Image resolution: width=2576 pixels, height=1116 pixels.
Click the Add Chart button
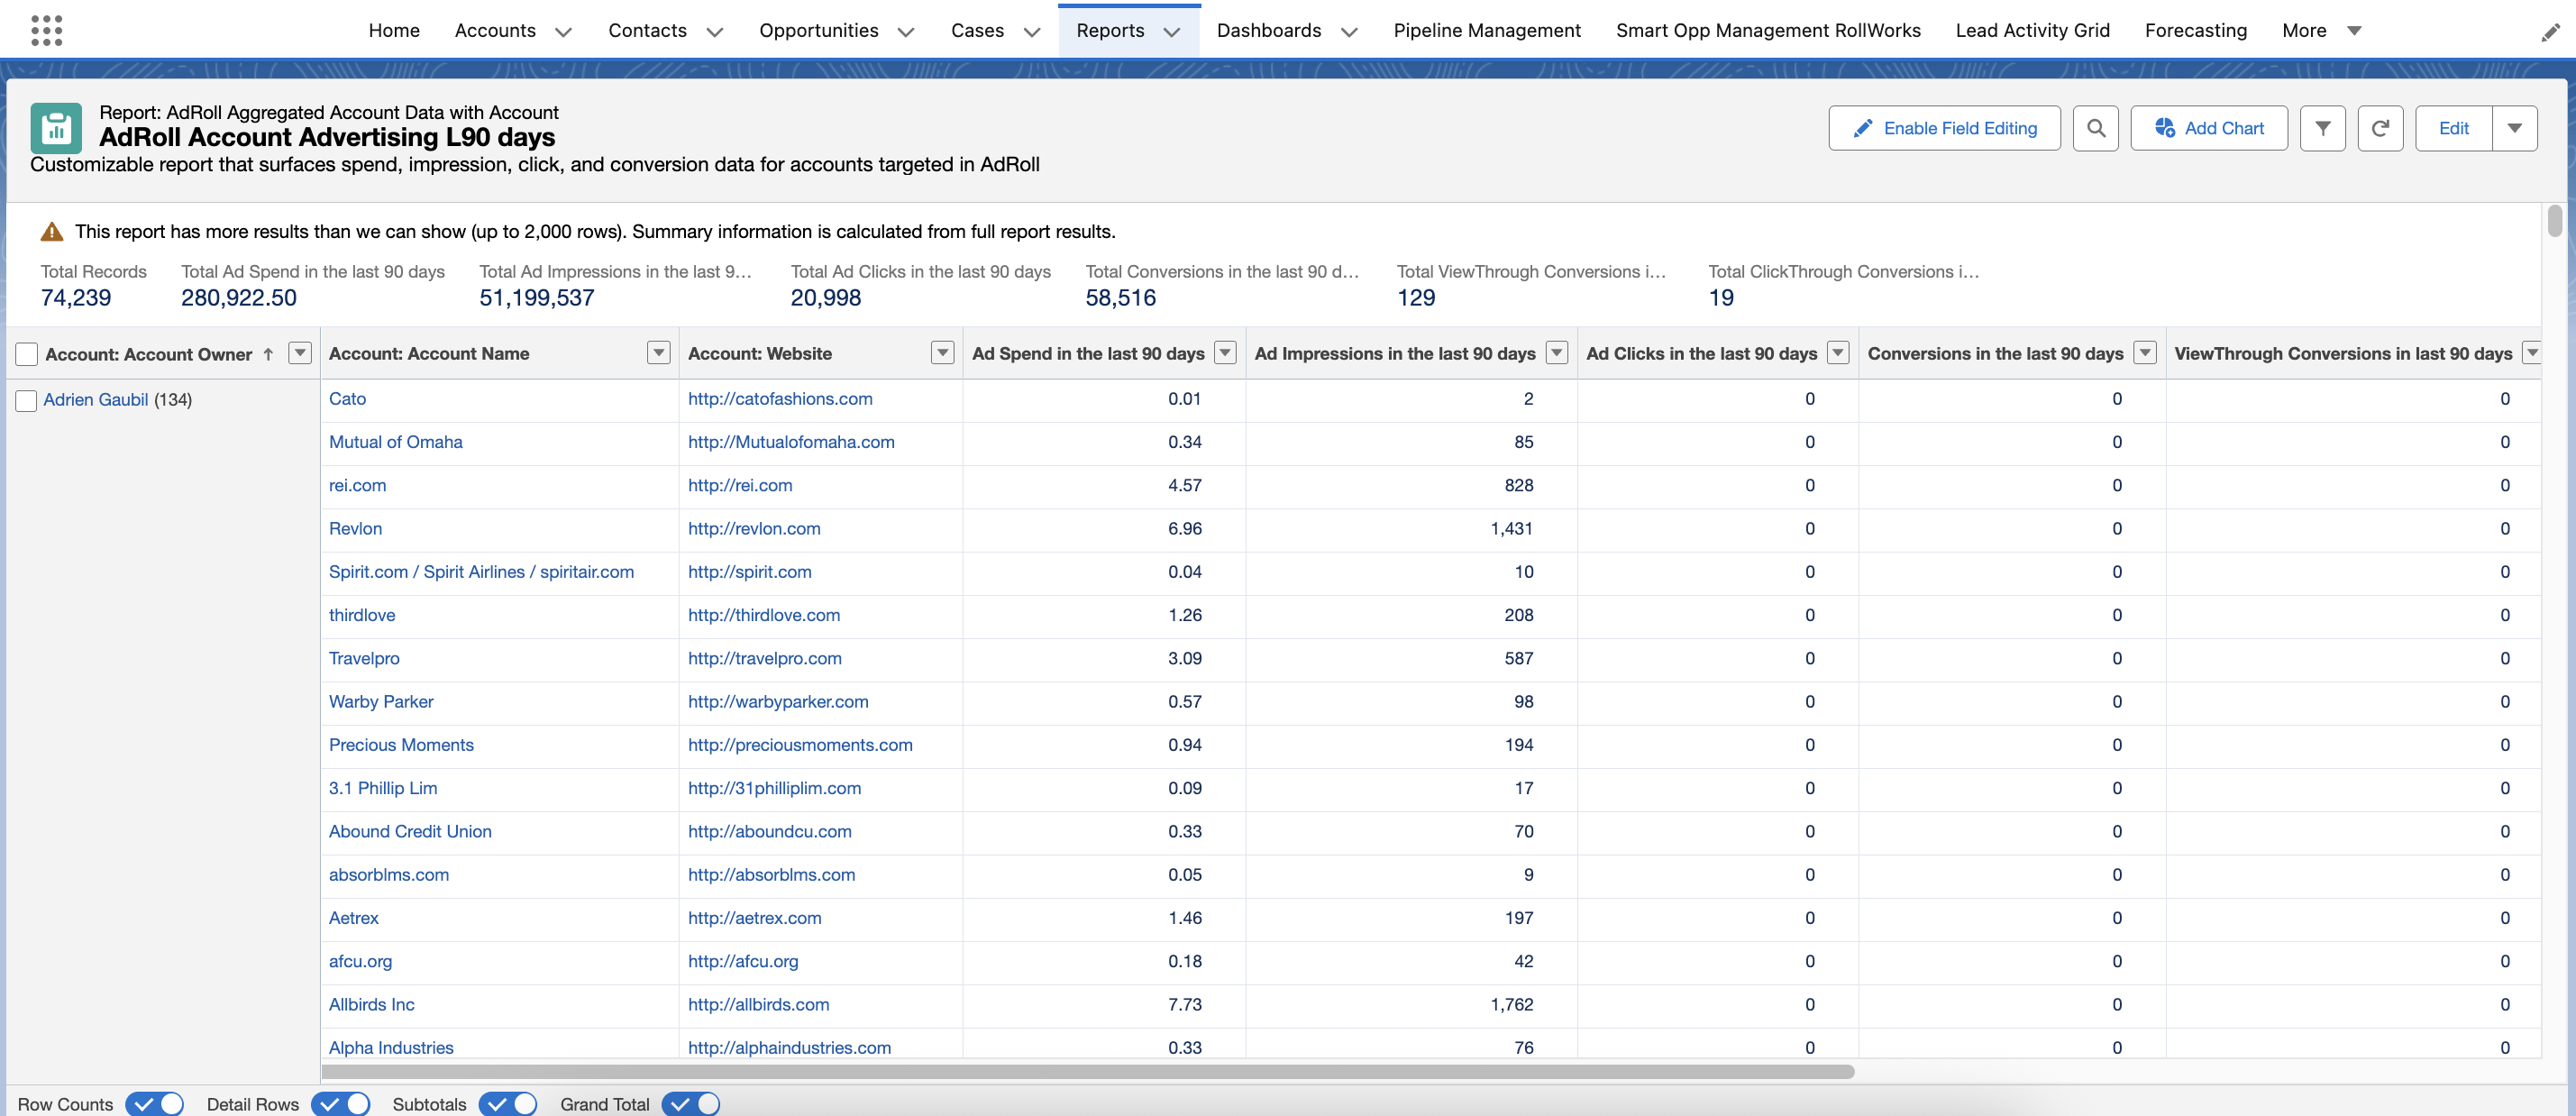(2208, 128)
